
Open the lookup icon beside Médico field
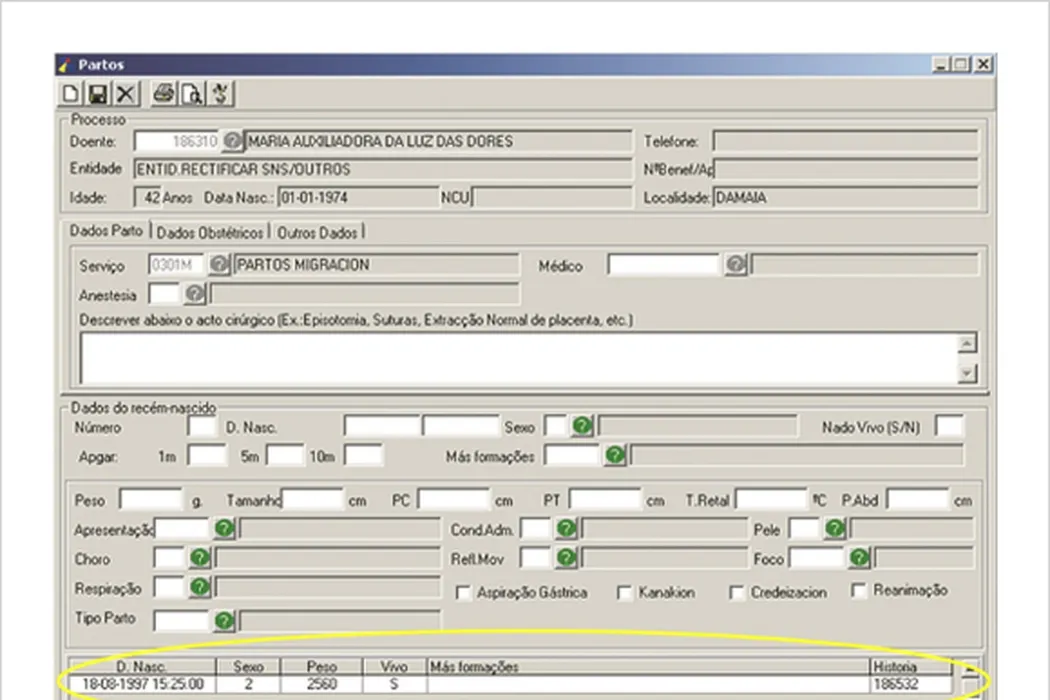coord(736,265)
